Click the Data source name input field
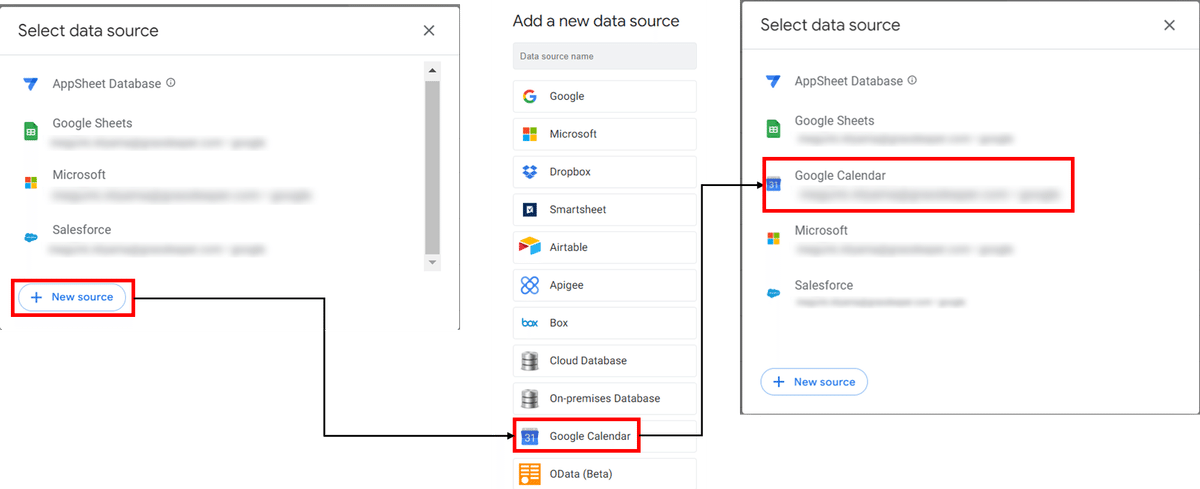The width and height of the screenshot is (1200, 489). (605, 56)
